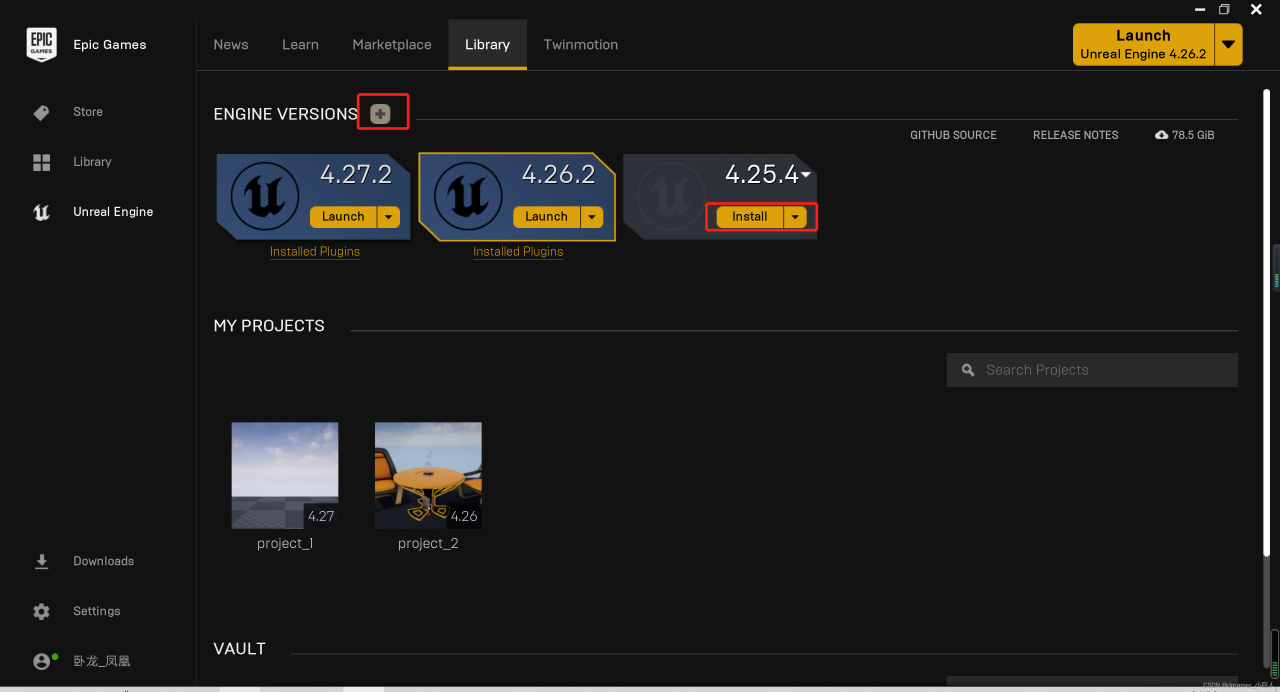1280x692 pixels.
Task: Click the Unreal logo on 4.27.2 card
Action: coord(265,196)
